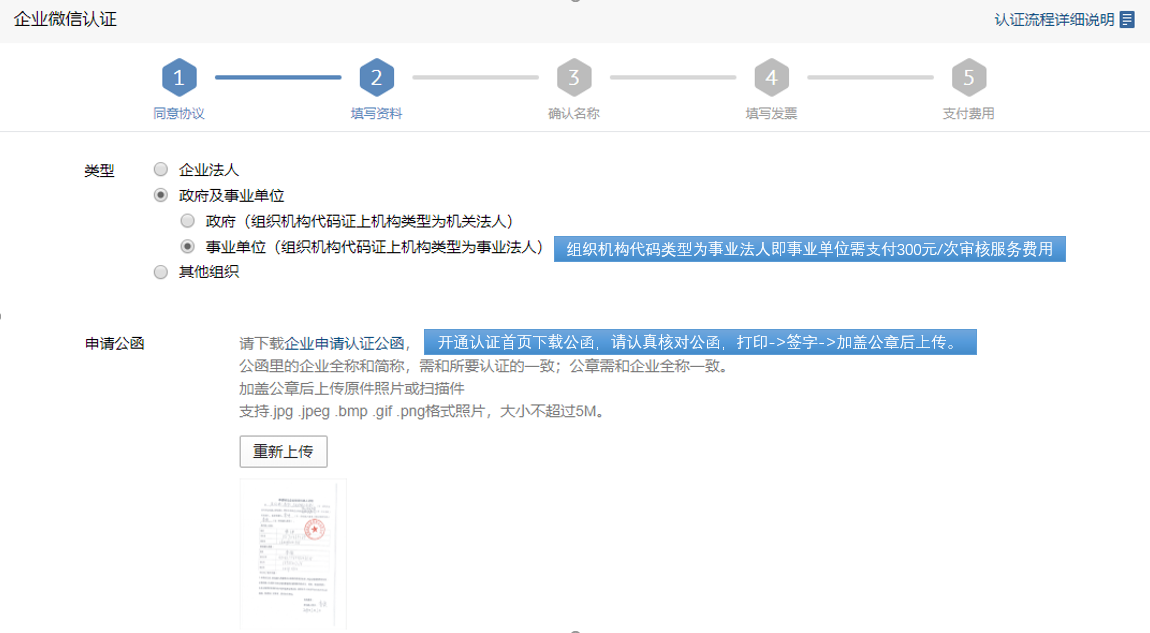1150x633 pixels.
Task: Click the line about .jpg .jpeg .bmp formats
Action: [423, 411]
